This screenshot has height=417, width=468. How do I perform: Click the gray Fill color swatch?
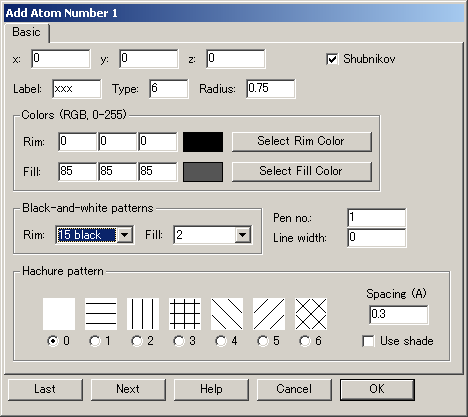(x=203, y=172)
